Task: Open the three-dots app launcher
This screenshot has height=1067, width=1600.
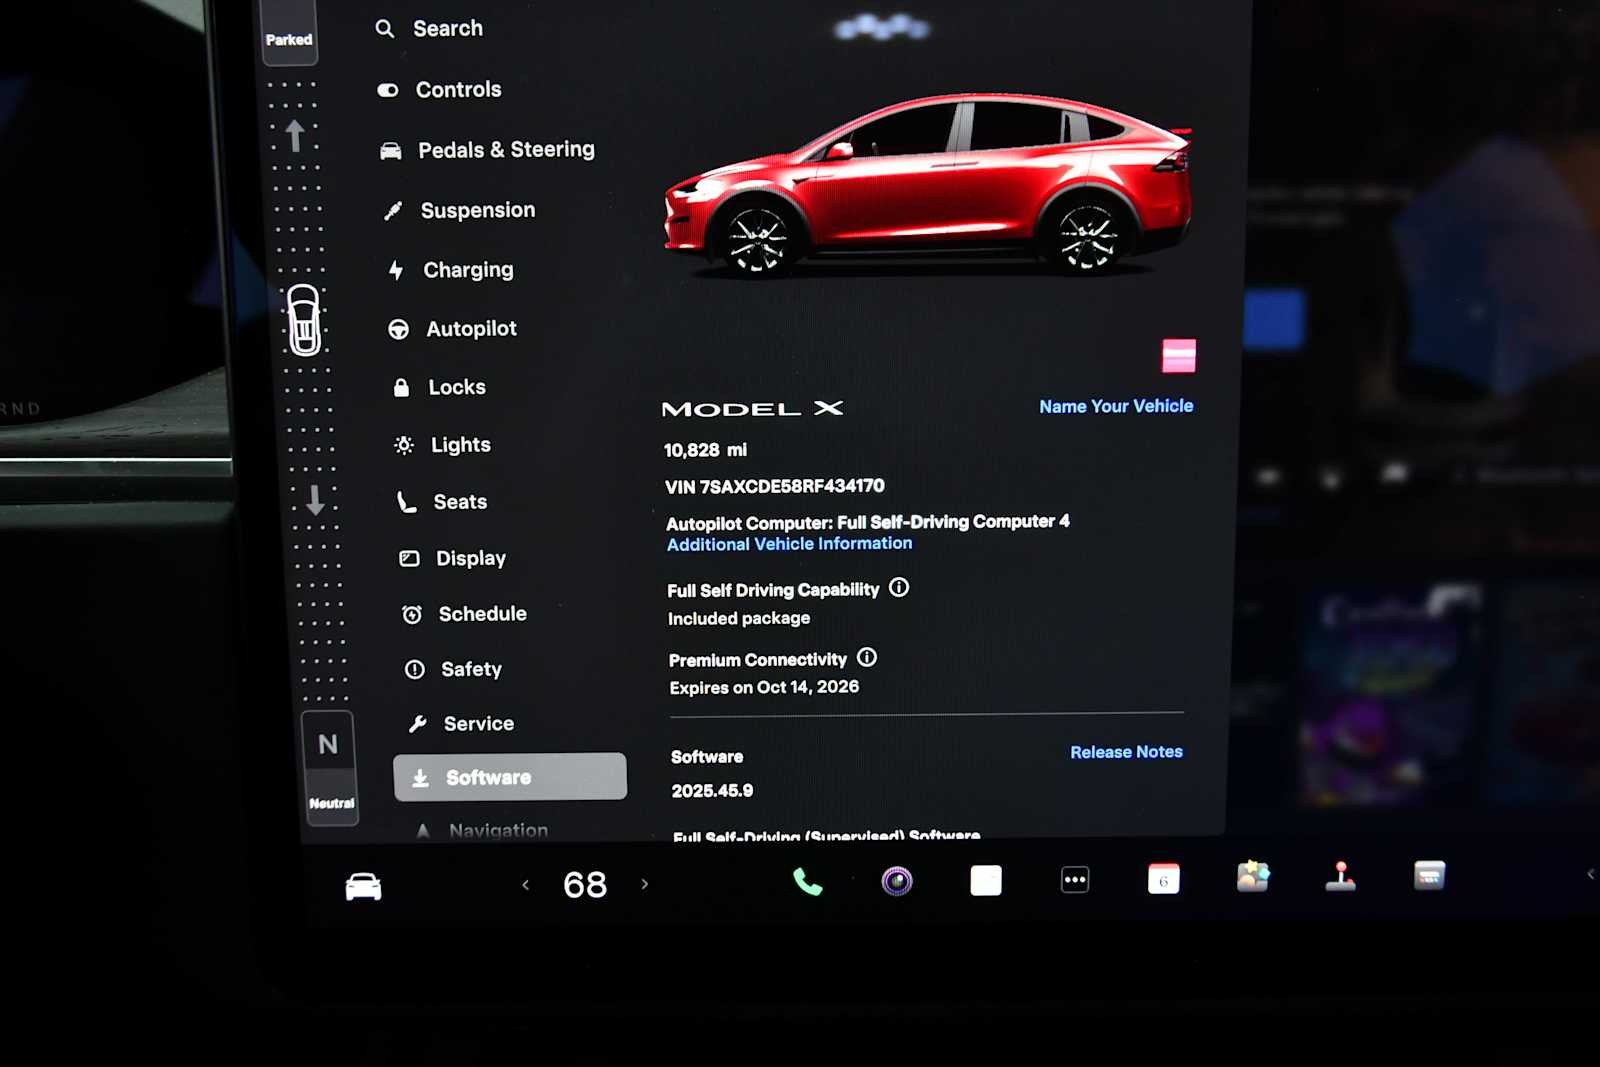Action: (1075, 880)
